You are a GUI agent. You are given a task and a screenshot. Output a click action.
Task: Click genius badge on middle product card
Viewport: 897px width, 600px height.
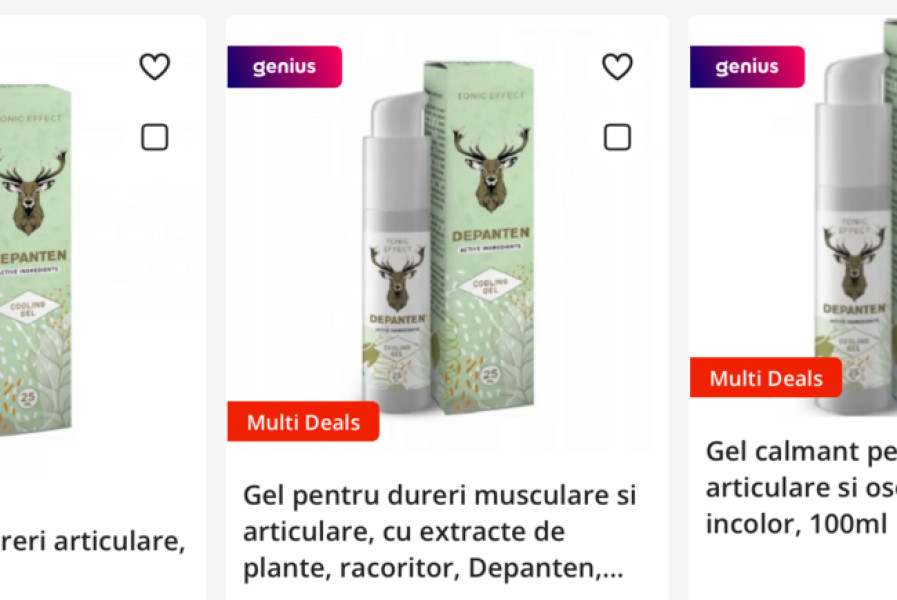tap(284, 67)
